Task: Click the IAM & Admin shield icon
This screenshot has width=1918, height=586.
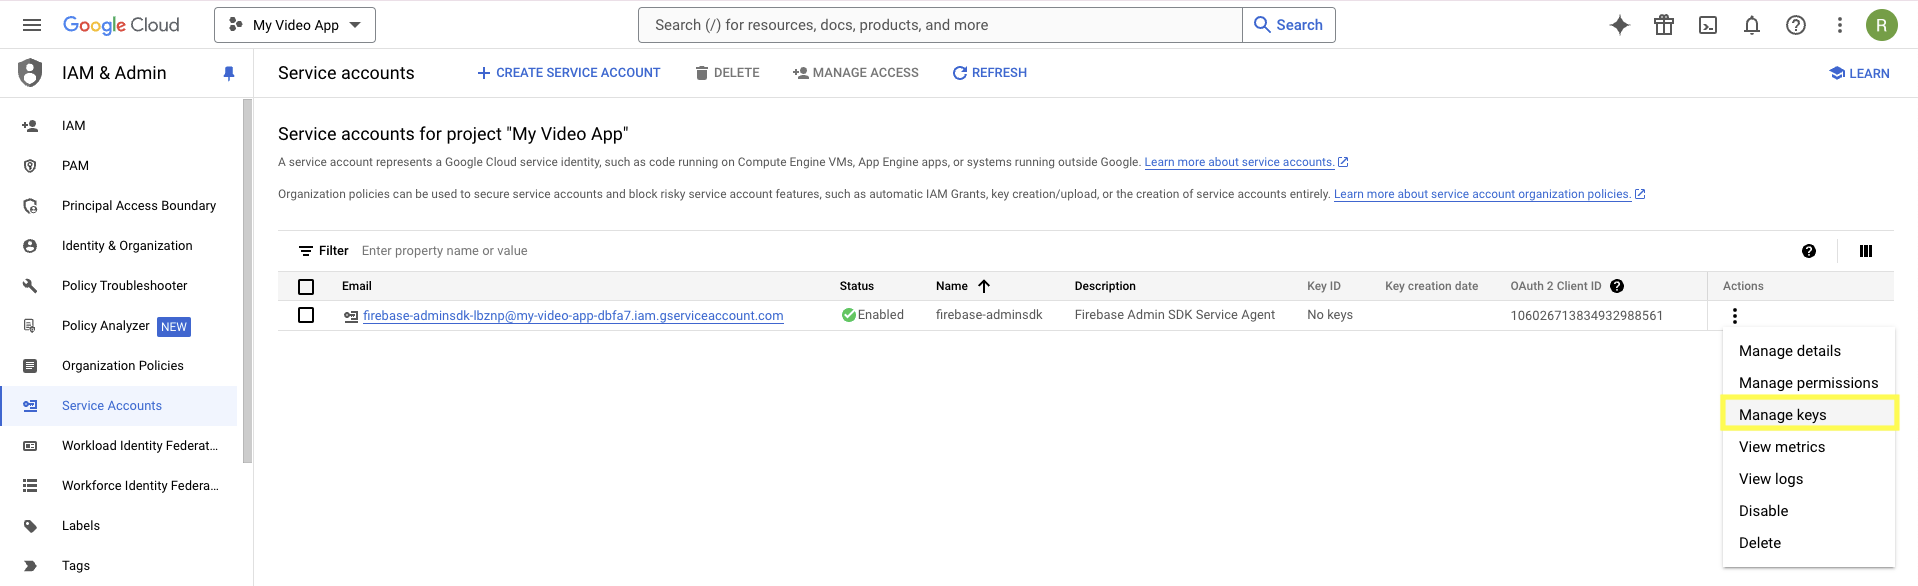Action: click(x=31, y=73)
